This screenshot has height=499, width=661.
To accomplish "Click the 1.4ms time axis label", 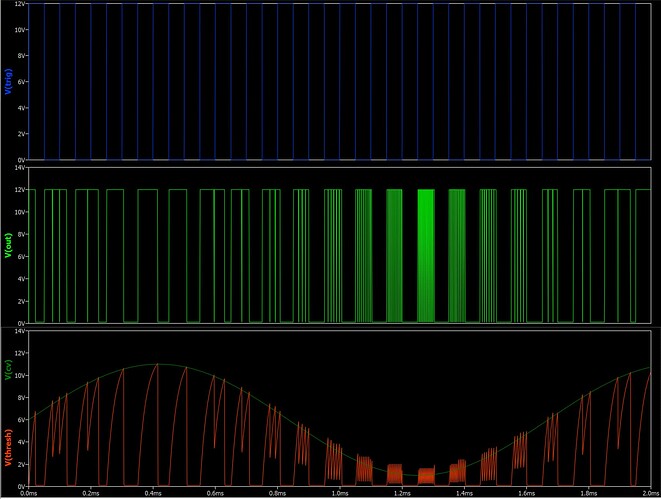I will click(465, 493).
